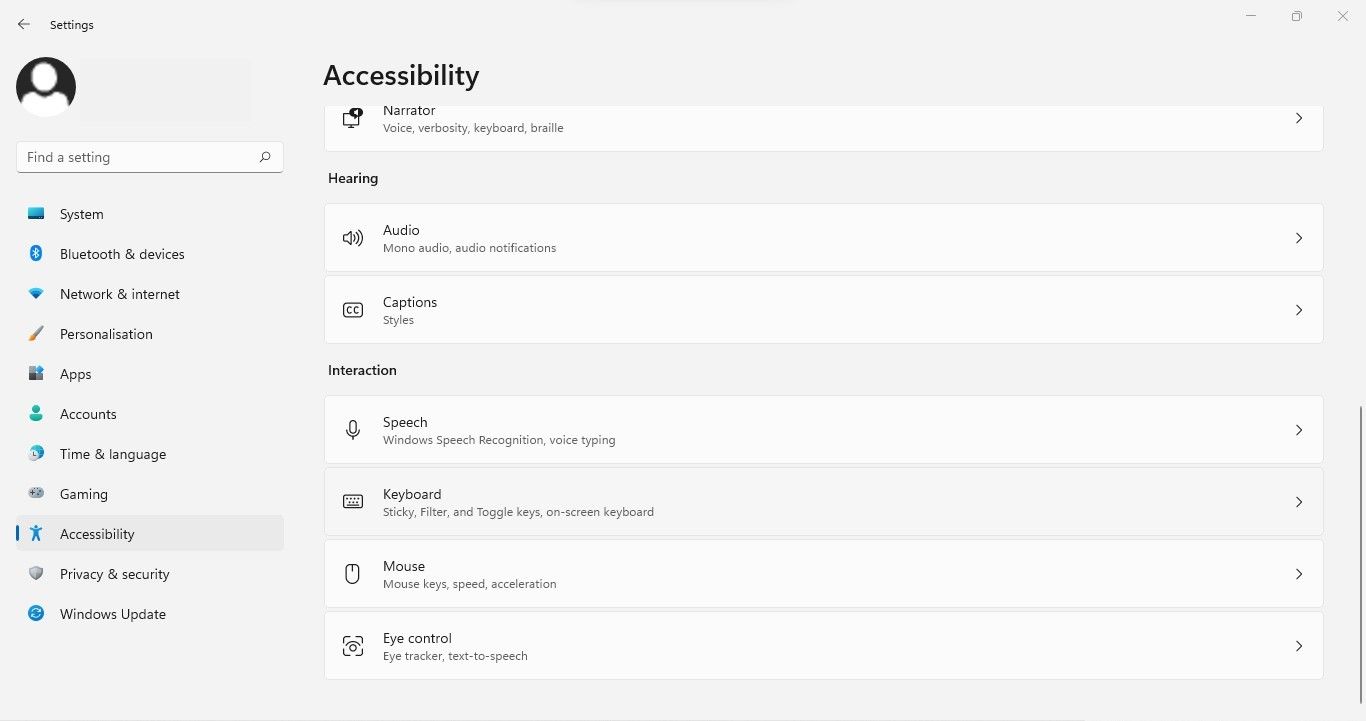
Task: Click the Apps icon in sidebar
Action: (x=36, y=374)
